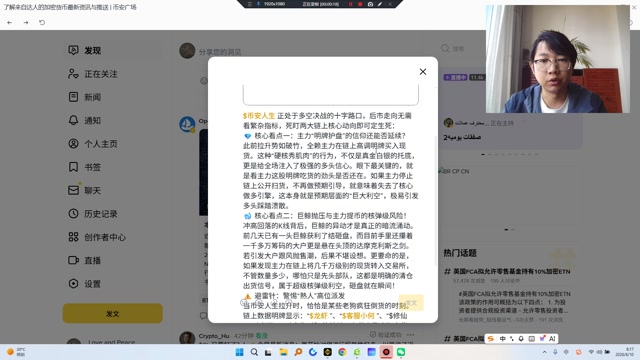Open Binance app from taskbar

[327, 352]
